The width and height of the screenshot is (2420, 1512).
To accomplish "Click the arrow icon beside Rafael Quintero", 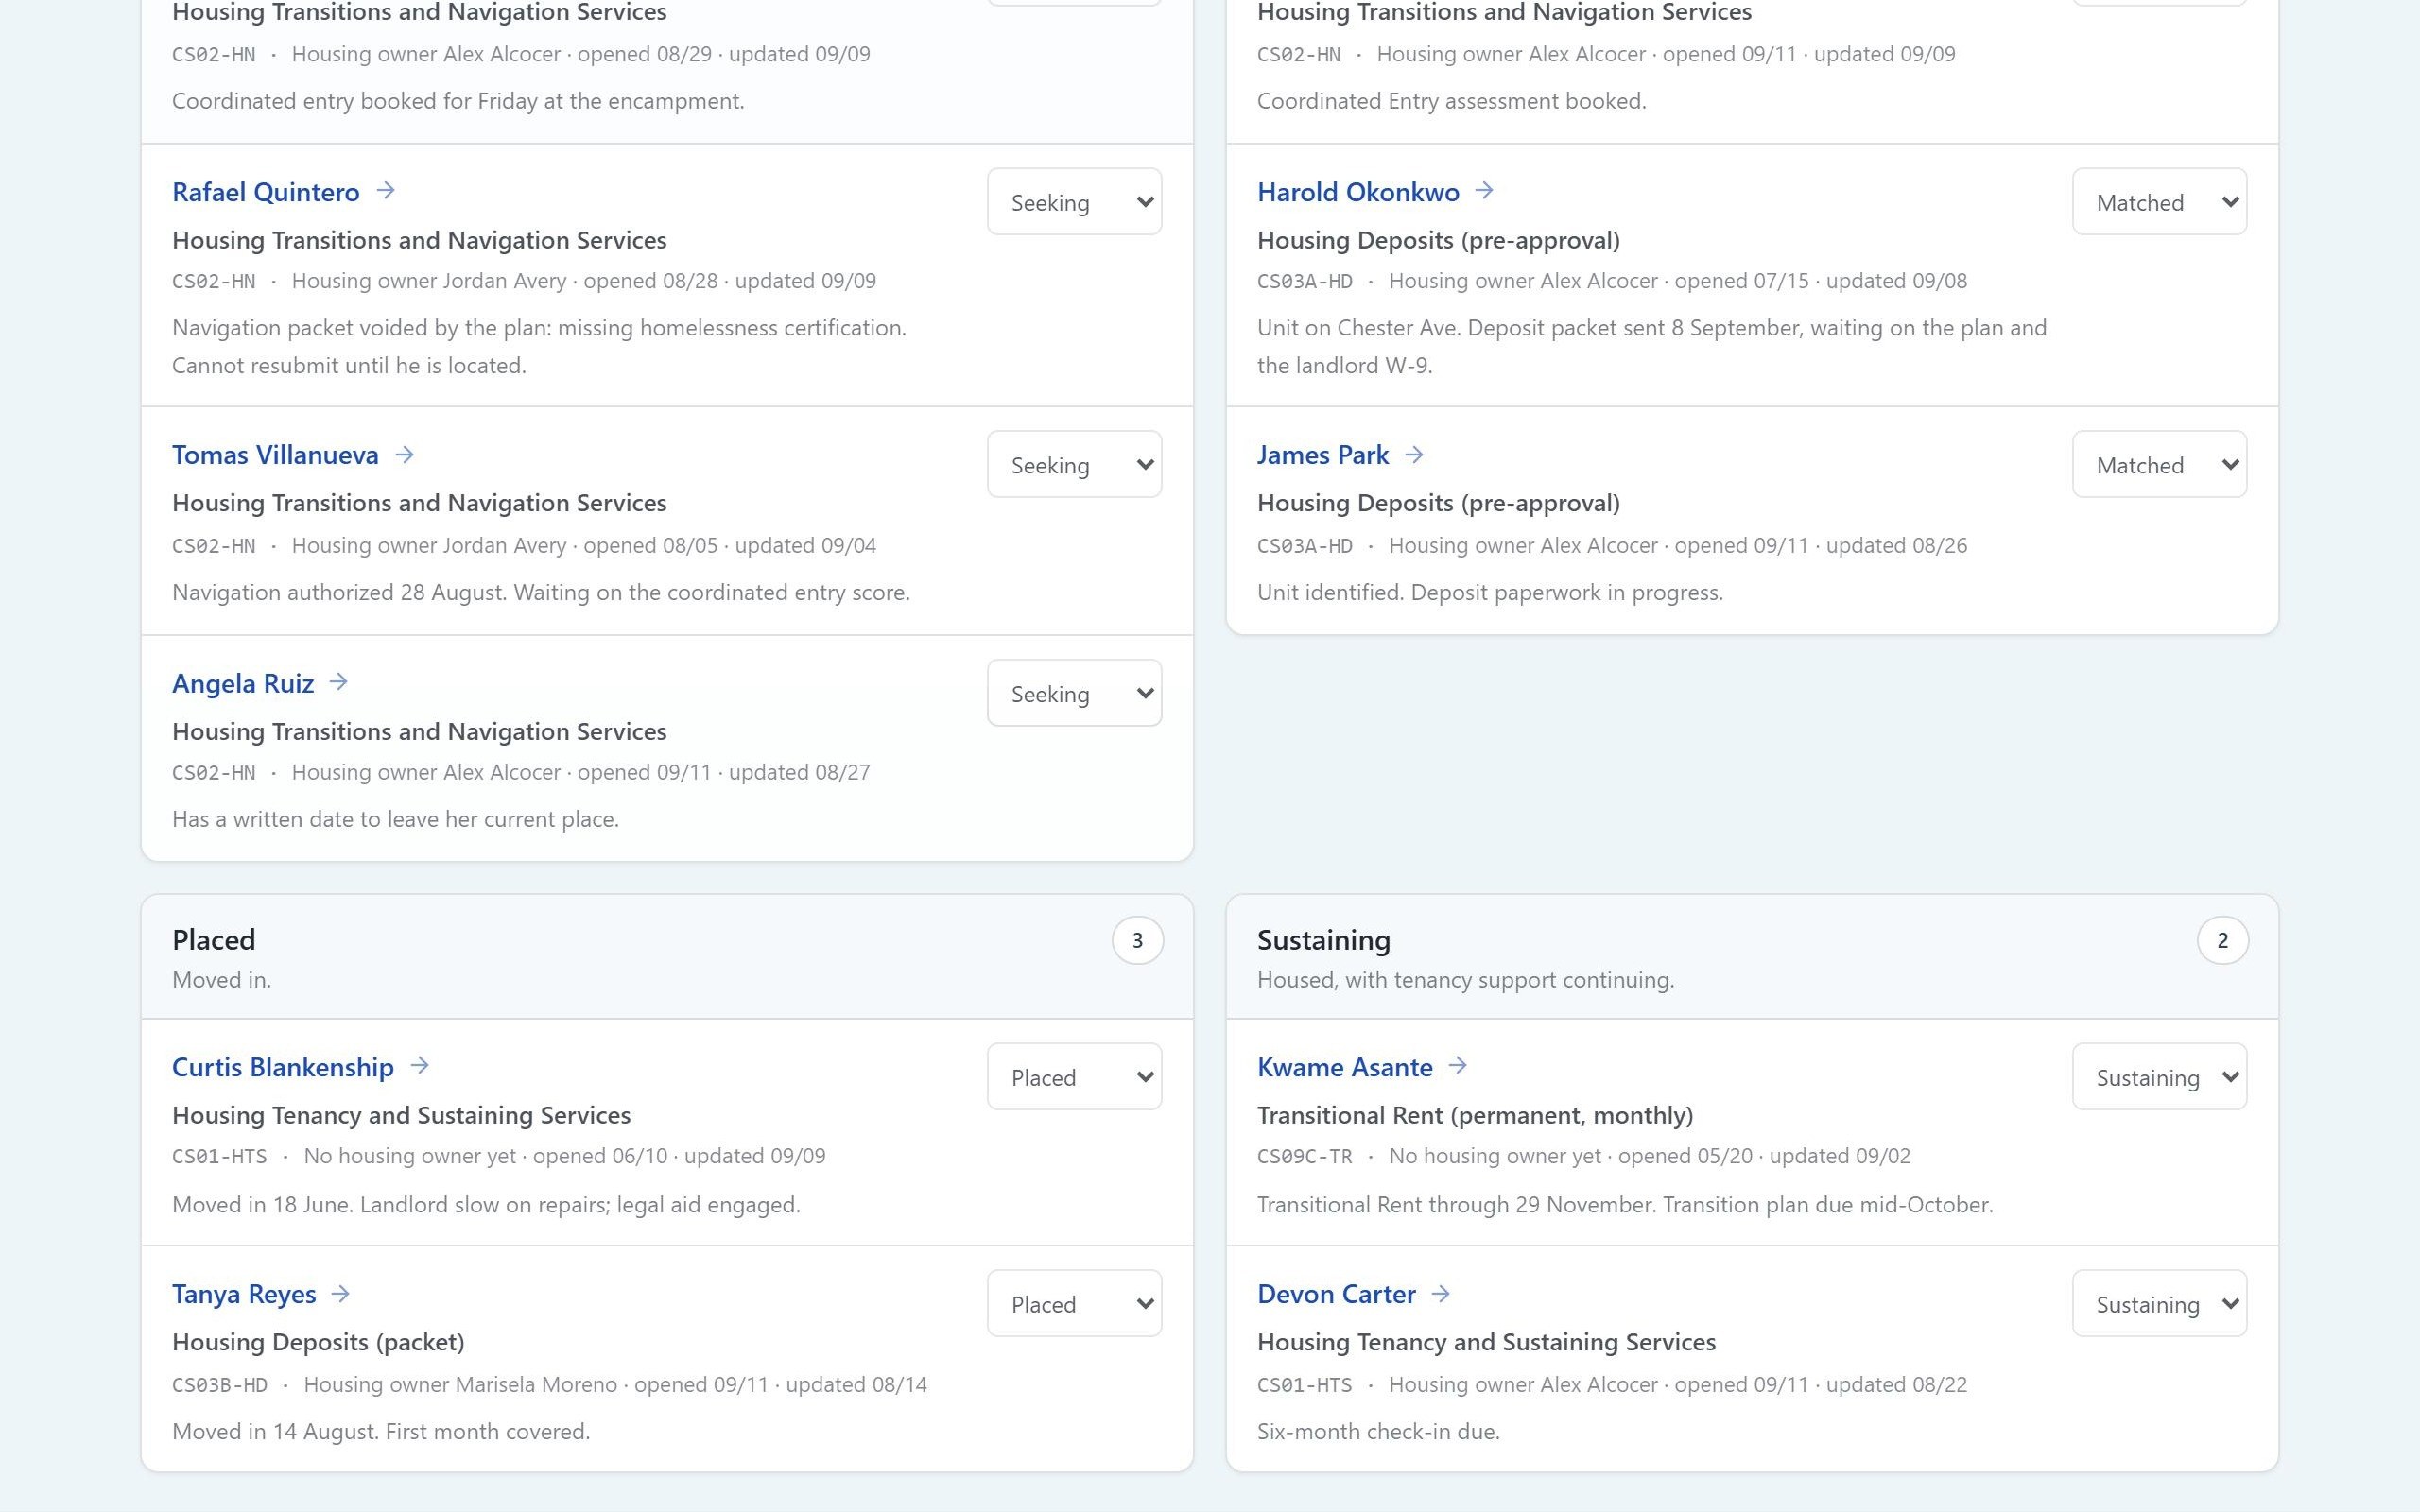I will pyautogui.click(x=386, y=191).
